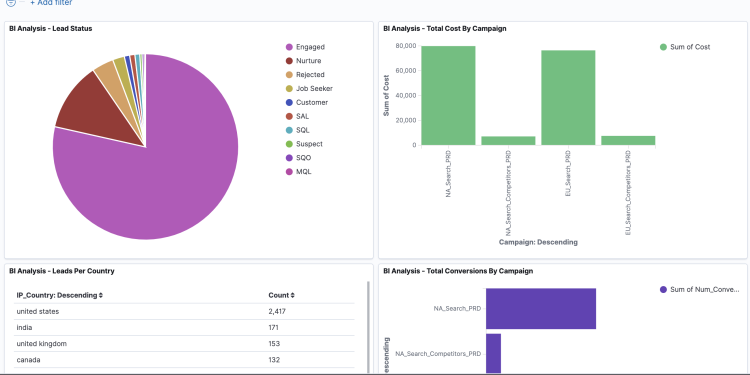This screenshot has height=375, width=750.
Task: Open the filter options icon near Add filter
Action: [11, 2]
